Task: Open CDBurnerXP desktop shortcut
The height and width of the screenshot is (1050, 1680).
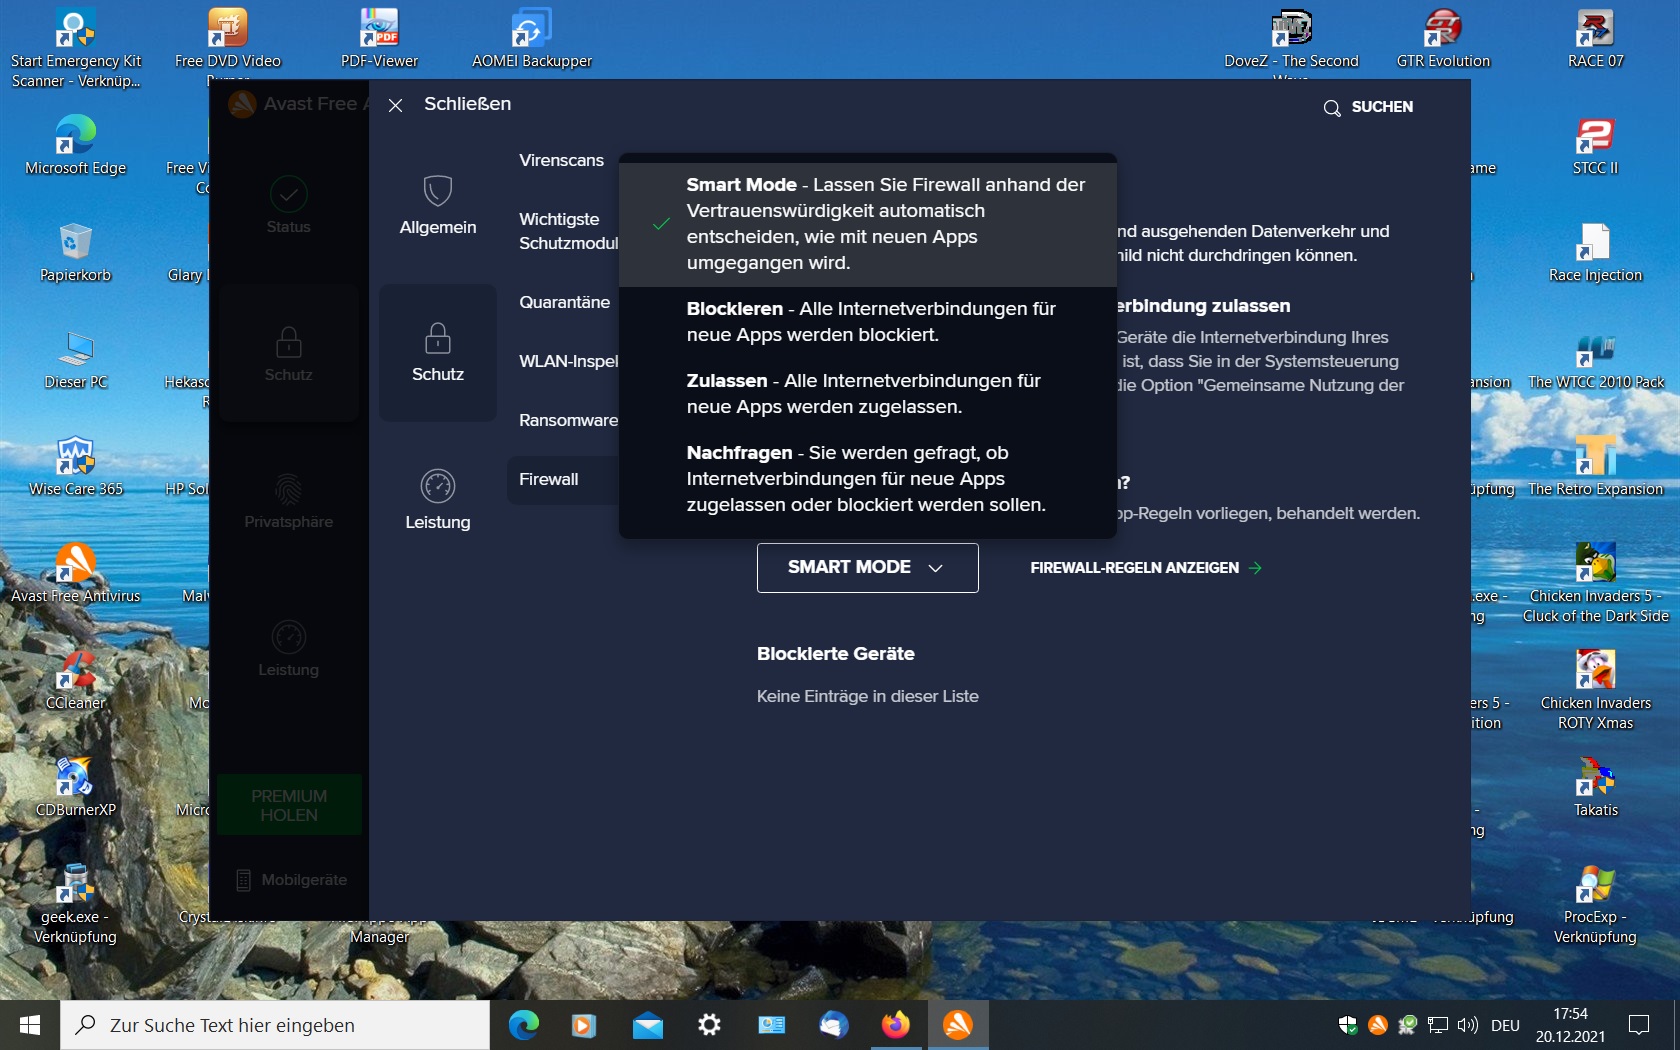Action: click(76, 788)
